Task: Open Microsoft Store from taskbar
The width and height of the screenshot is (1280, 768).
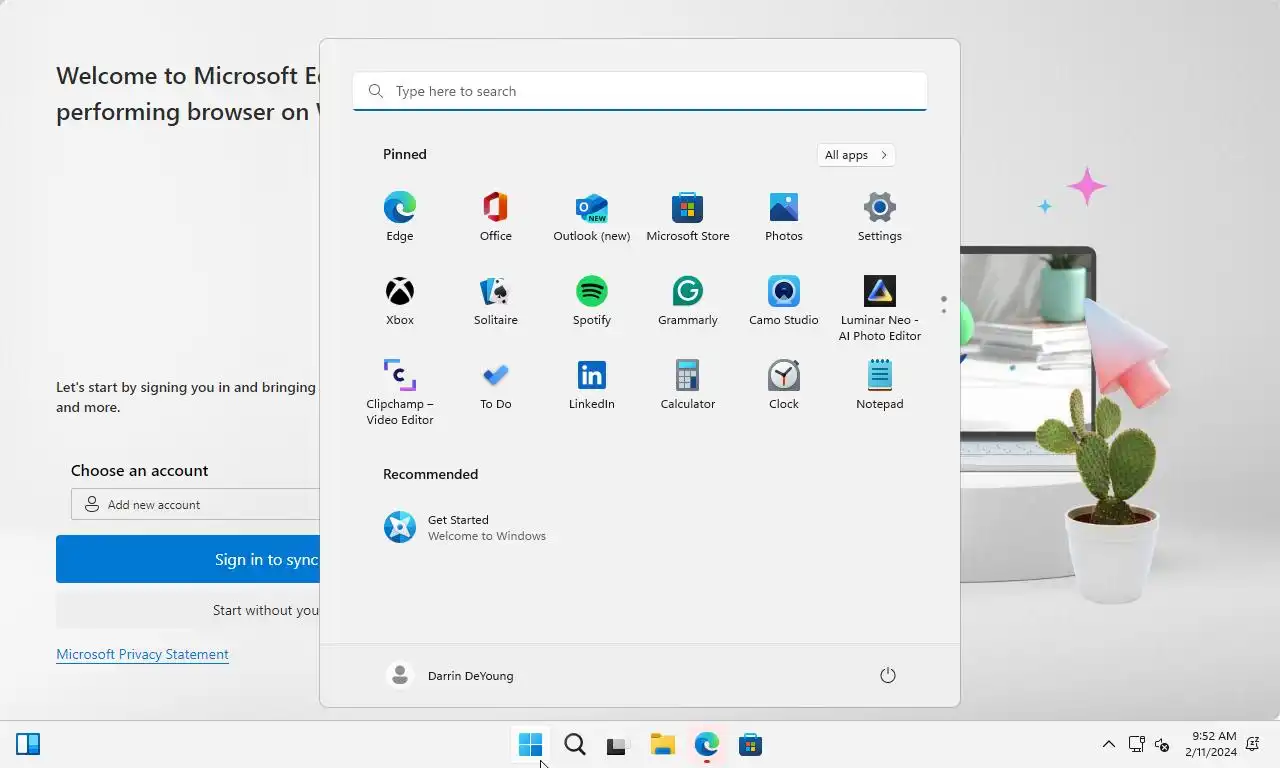Action: tap(750, 744)
